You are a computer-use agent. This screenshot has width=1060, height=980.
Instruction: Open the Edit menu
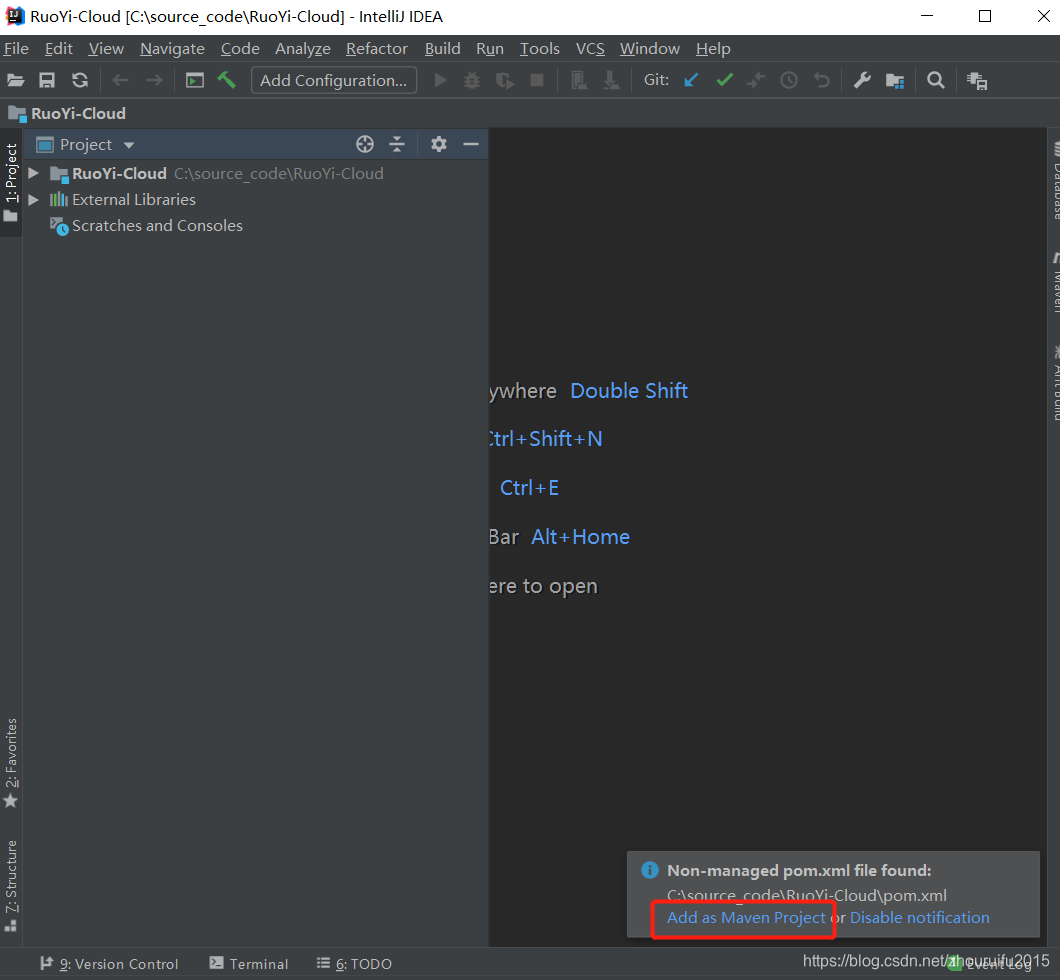pos(59,49)
